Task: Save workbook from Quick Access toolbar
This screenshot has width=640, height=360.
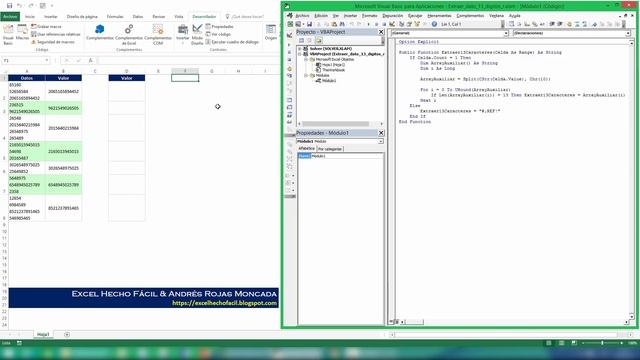Action: [9, 6]
